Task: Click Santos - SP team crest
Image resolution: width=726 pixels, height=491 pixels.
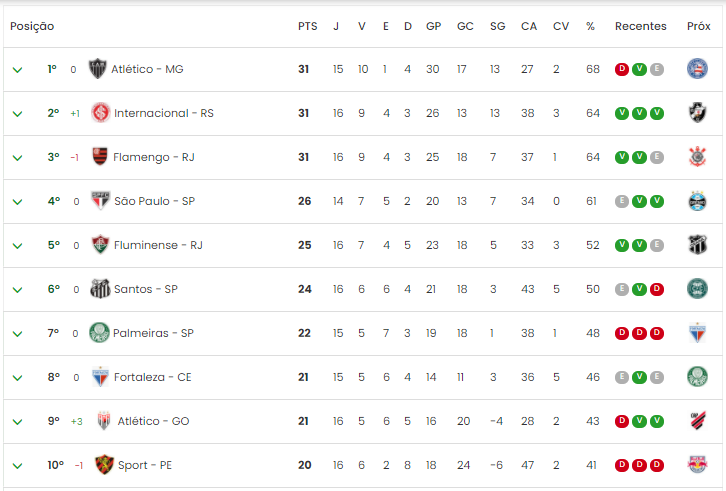Action: coord(100,289)
